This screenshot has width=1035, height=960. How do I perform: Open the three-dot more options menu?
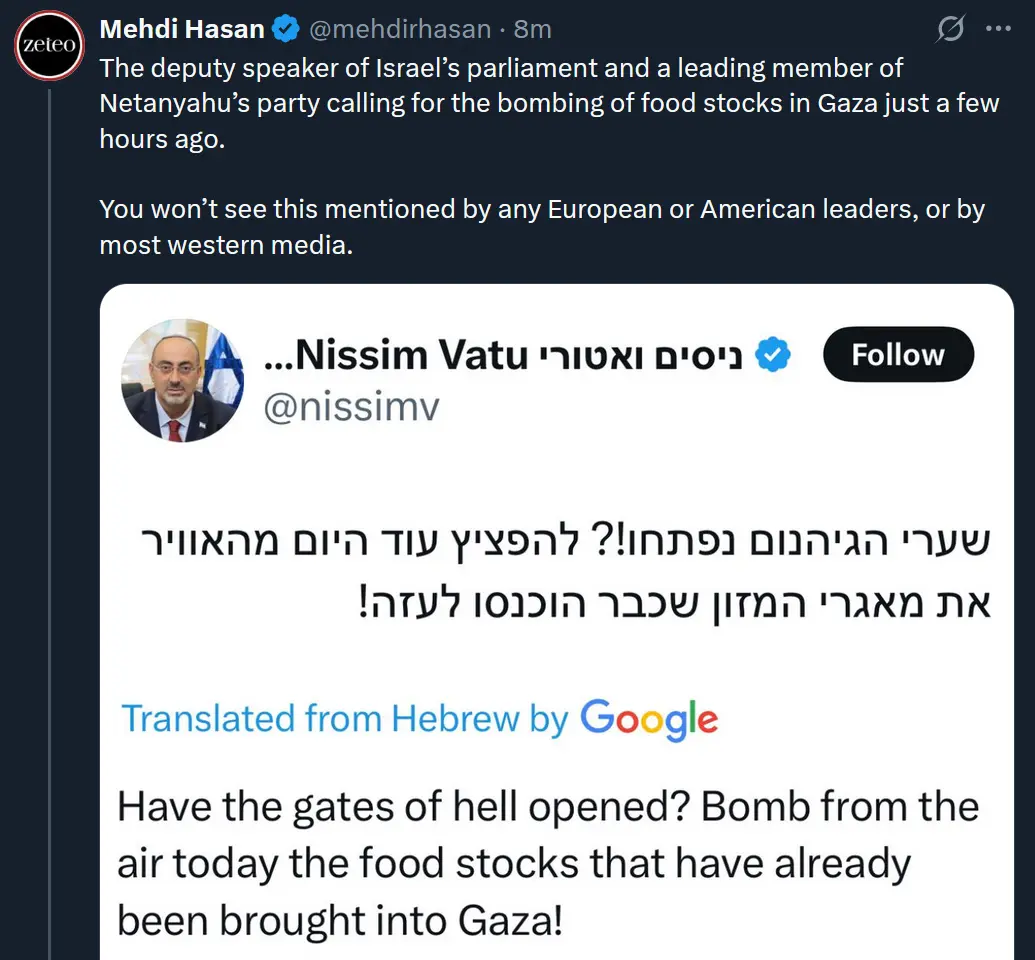click(998, 30)
